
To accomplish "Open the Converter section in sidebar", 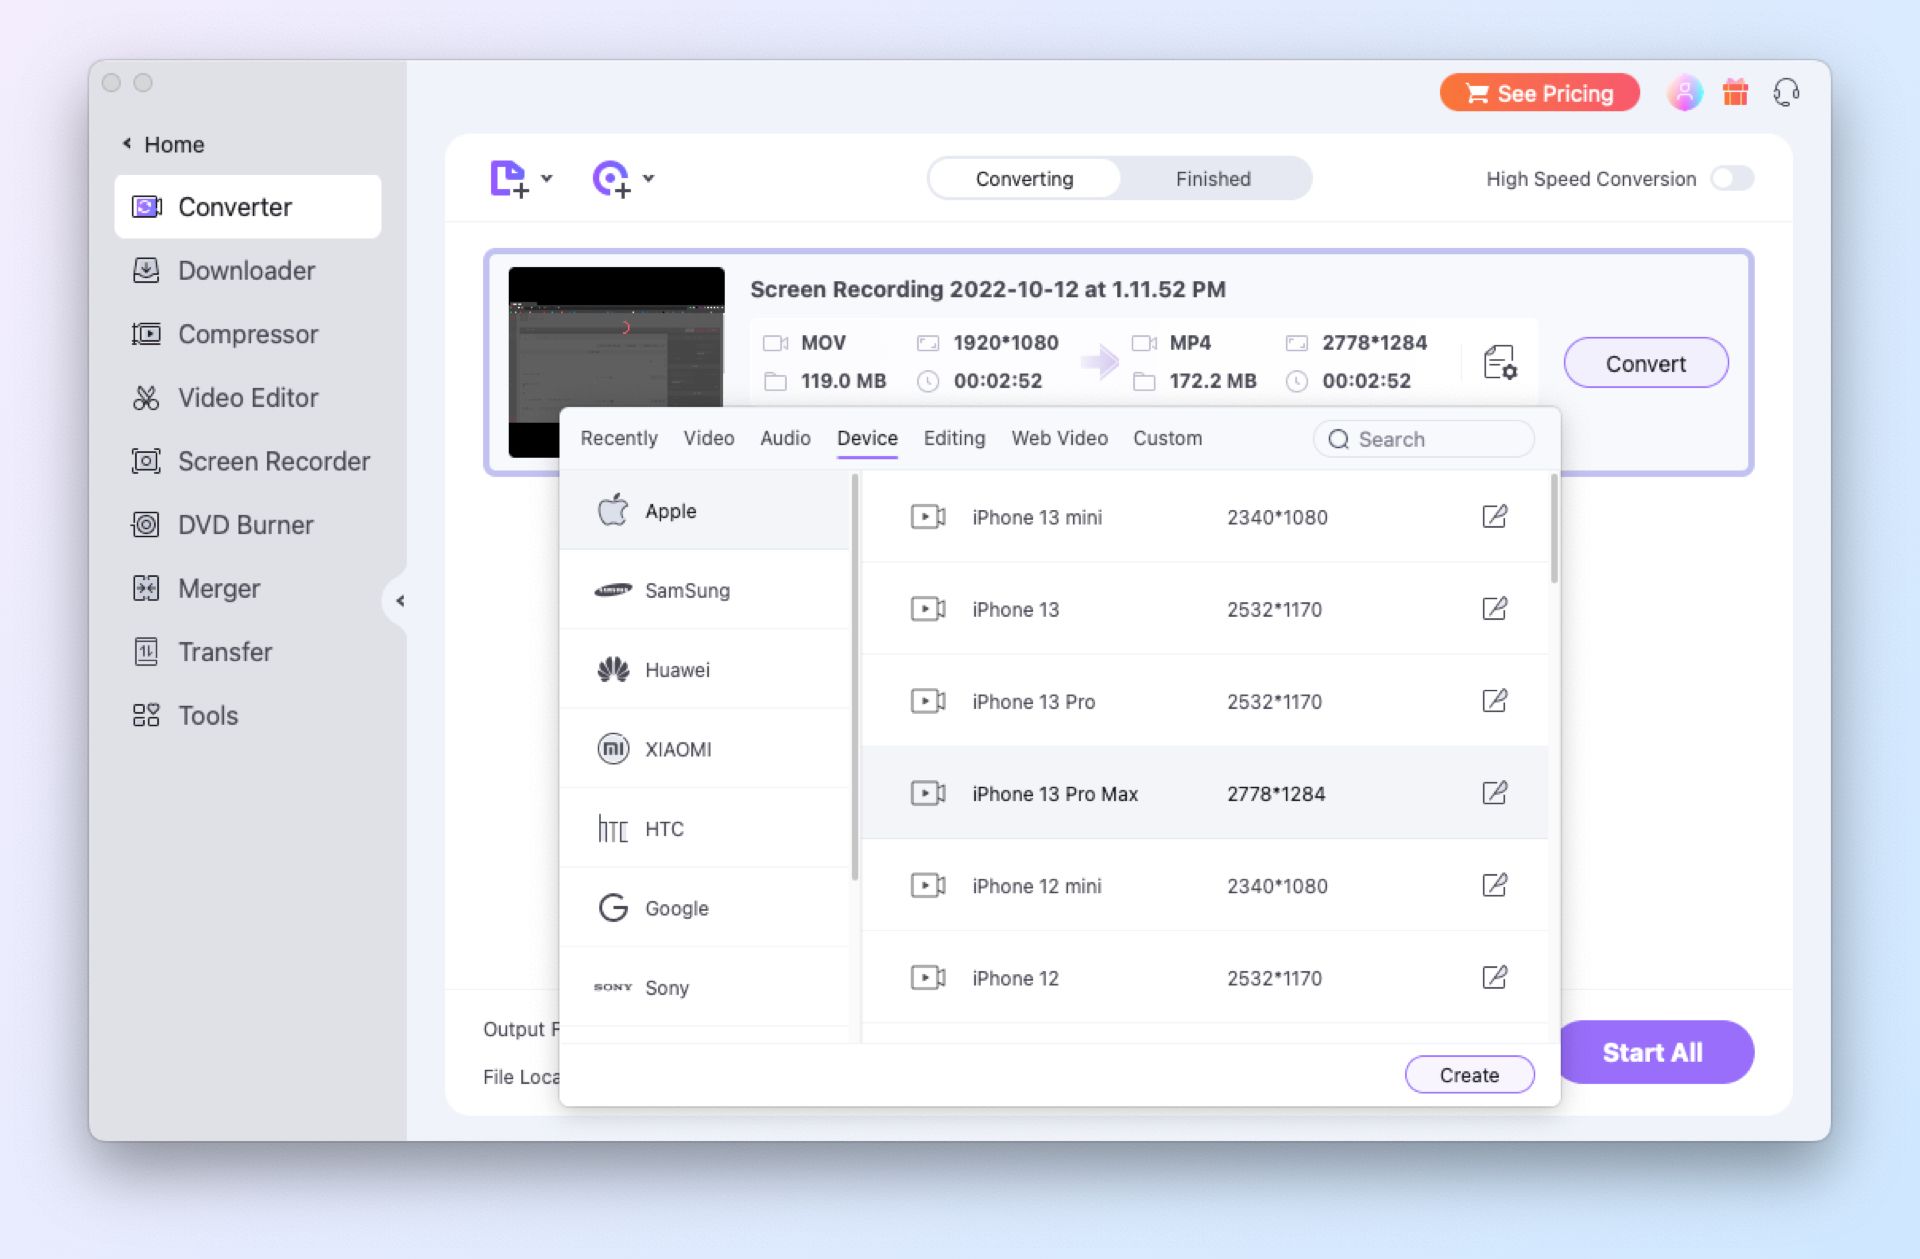I will [235, 207].
